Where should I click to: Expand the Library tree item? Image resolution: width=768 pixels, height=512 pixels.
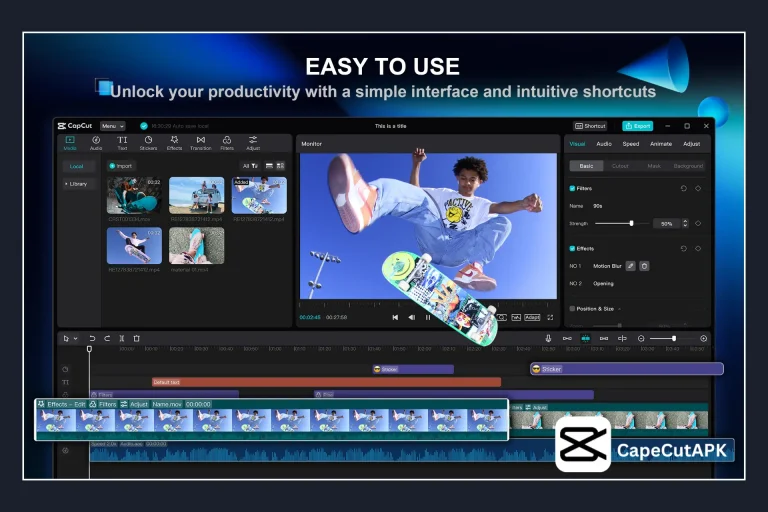76,184
